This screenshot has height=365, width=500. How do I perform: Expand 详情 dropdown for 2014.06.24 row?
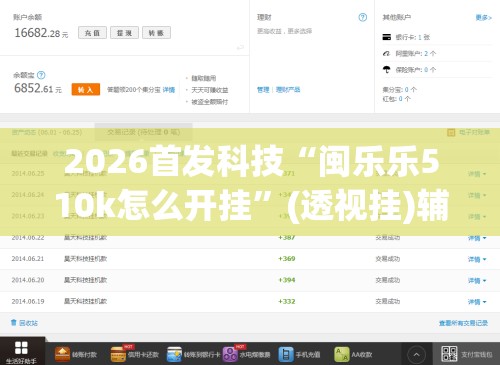click(x=477, y=195)
